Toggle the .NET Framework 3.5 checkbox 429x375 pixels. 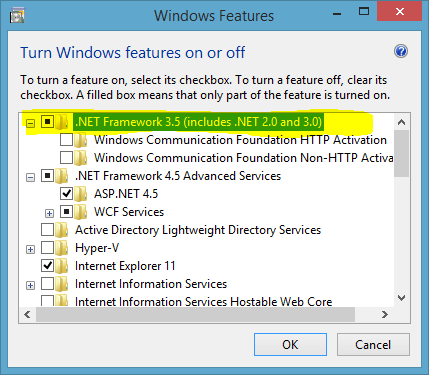(47, 122)
